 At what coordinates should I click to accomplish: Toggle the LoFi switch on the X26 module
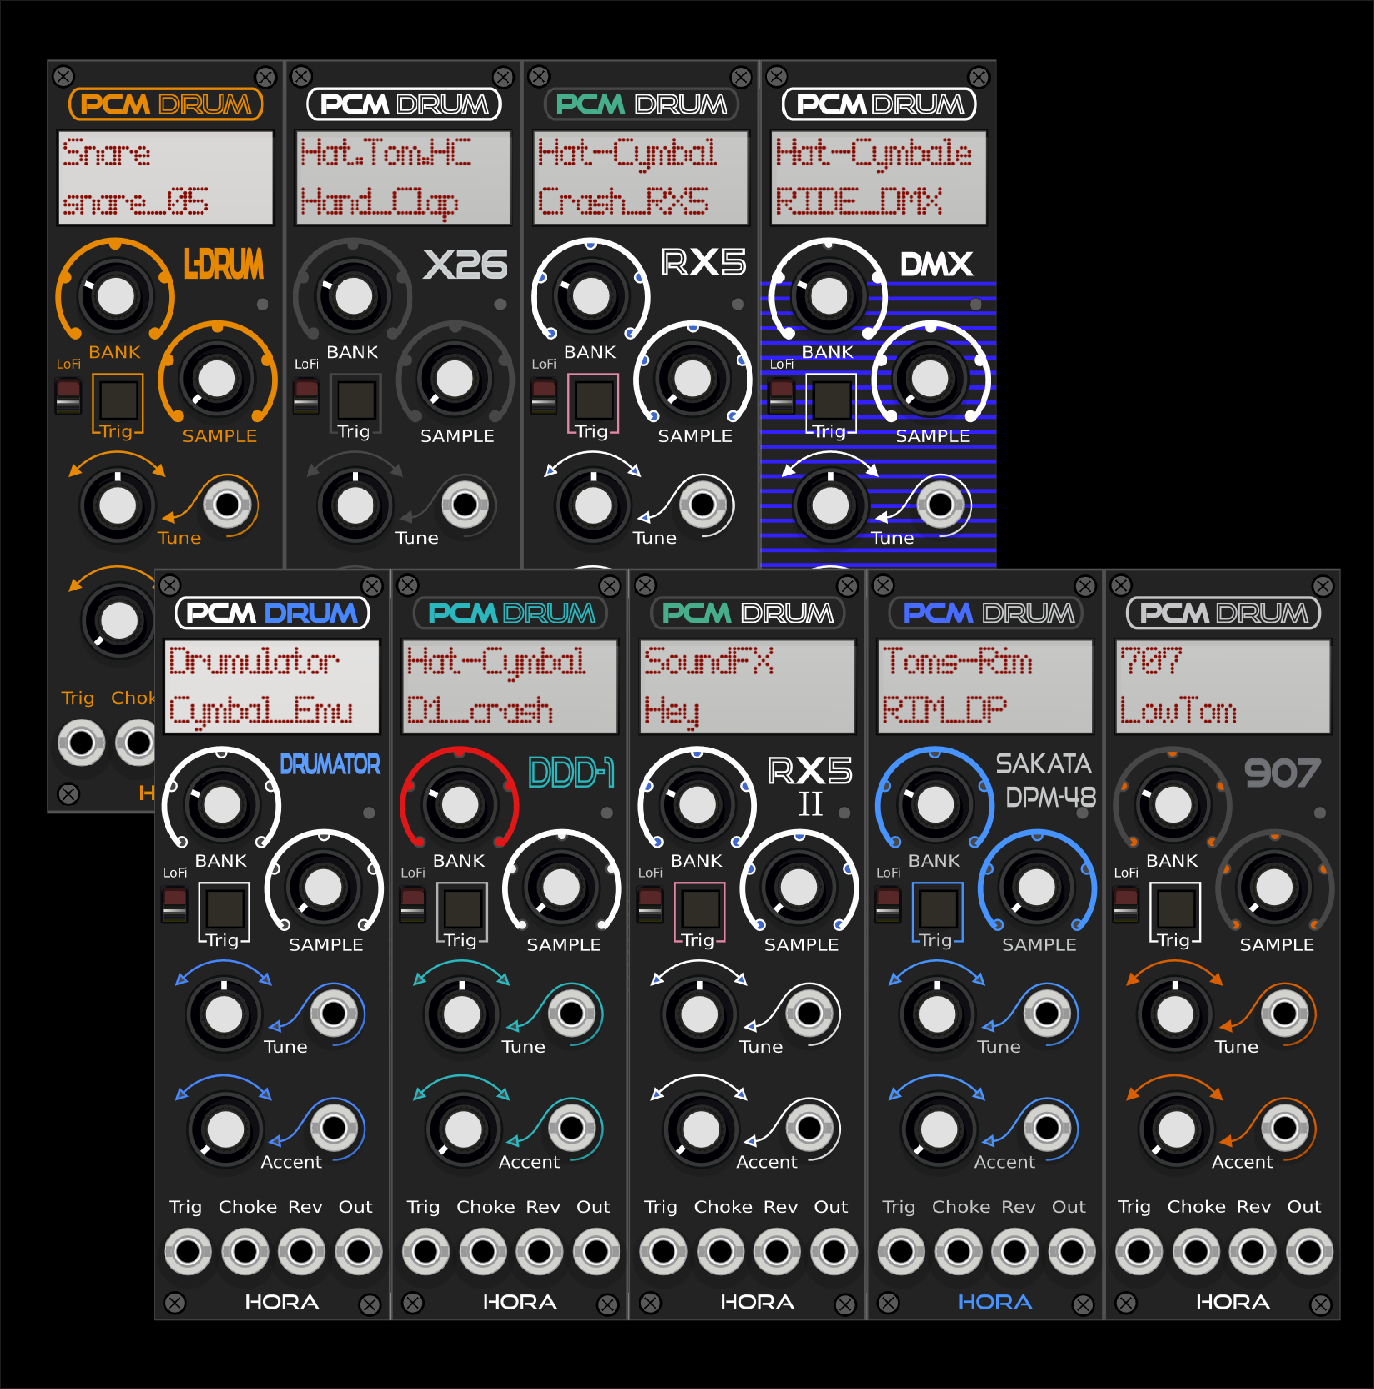pyautogui.click(x=306, y=396)
